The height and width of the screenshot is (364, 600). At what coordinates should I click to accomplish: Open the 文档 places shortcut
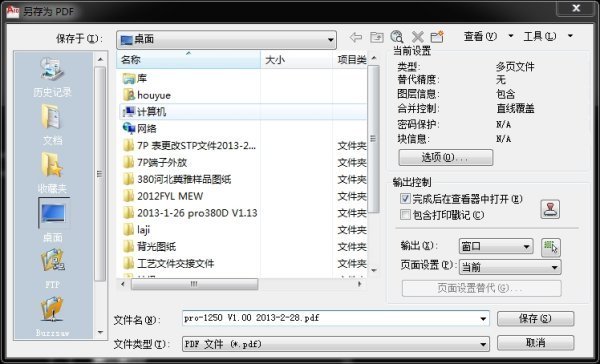pyautogui.click(x=52, y=124)
